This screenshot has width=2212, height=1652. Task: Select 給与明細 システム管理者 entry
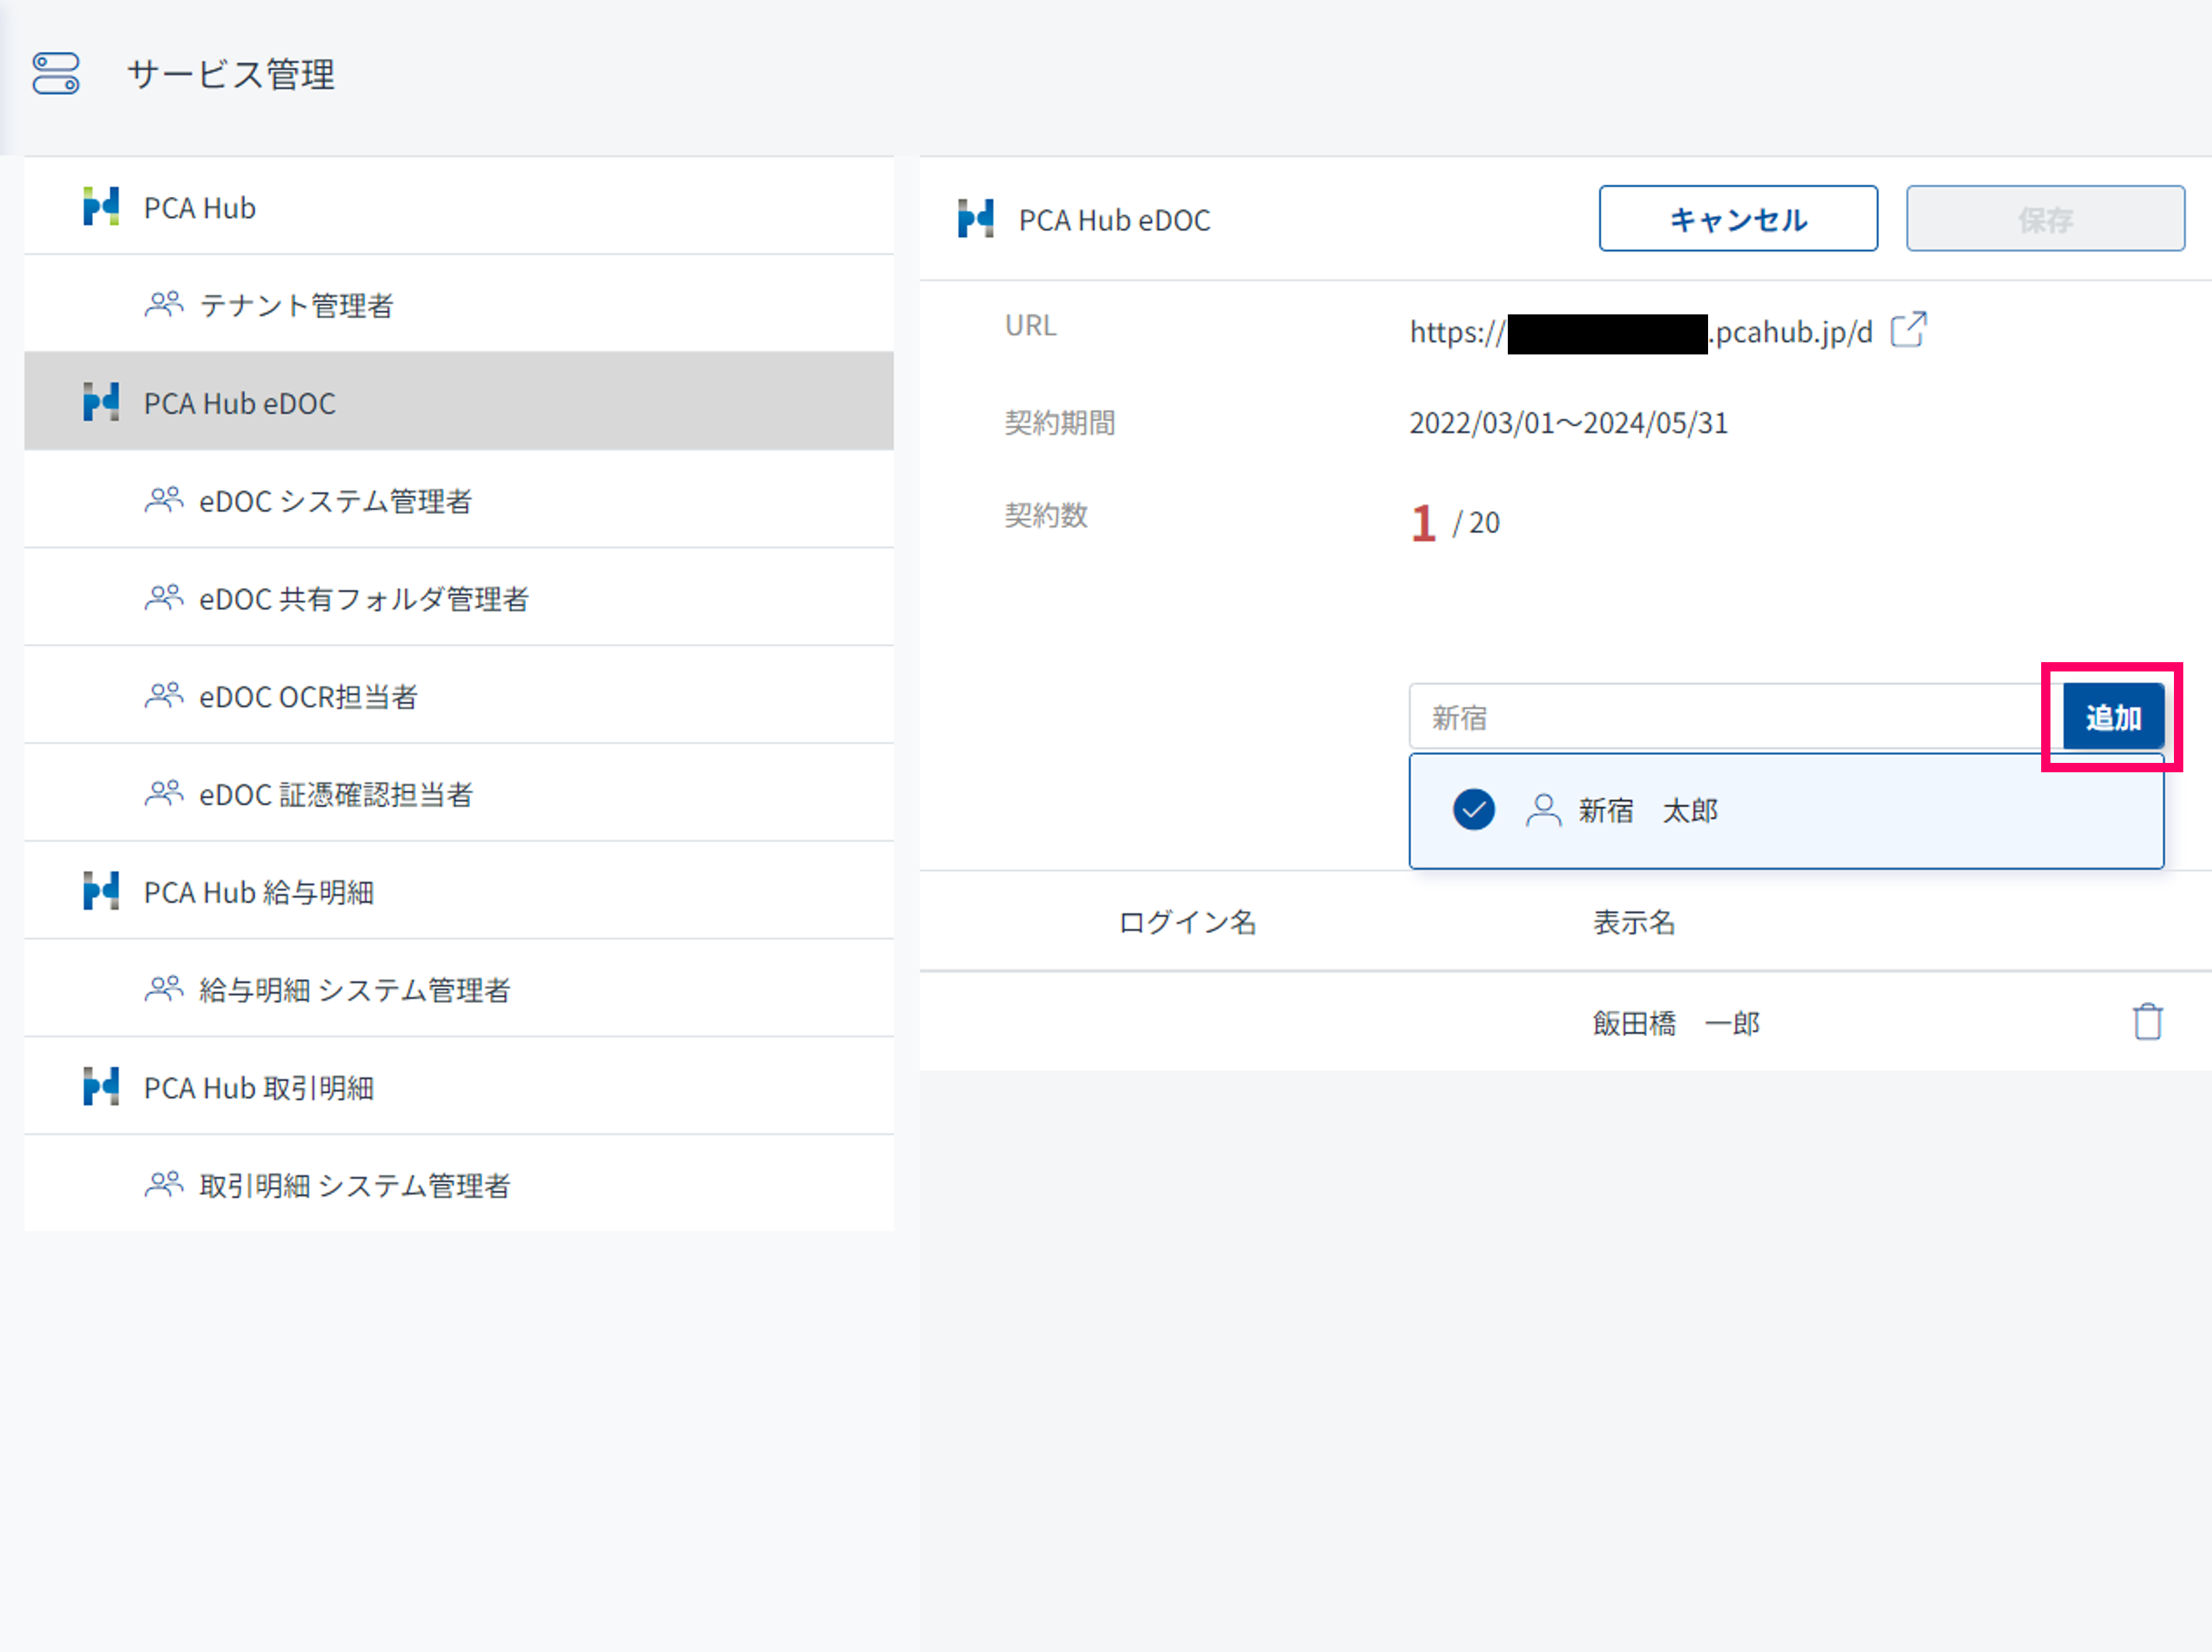[x=354, y=989]
